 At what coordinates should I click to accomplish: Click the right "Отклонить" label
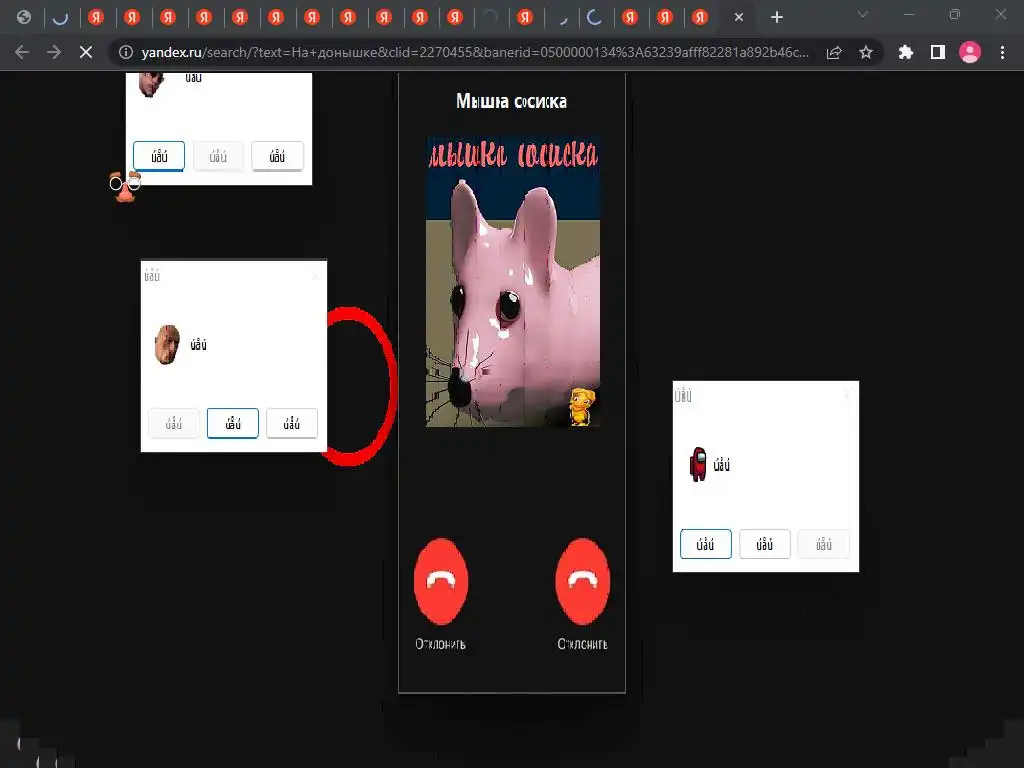pos(583,644)
